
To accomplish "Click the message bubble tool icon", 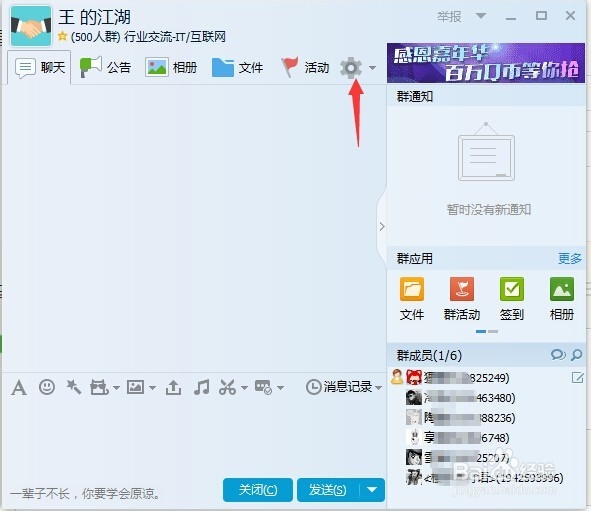I will click(263, 387).
